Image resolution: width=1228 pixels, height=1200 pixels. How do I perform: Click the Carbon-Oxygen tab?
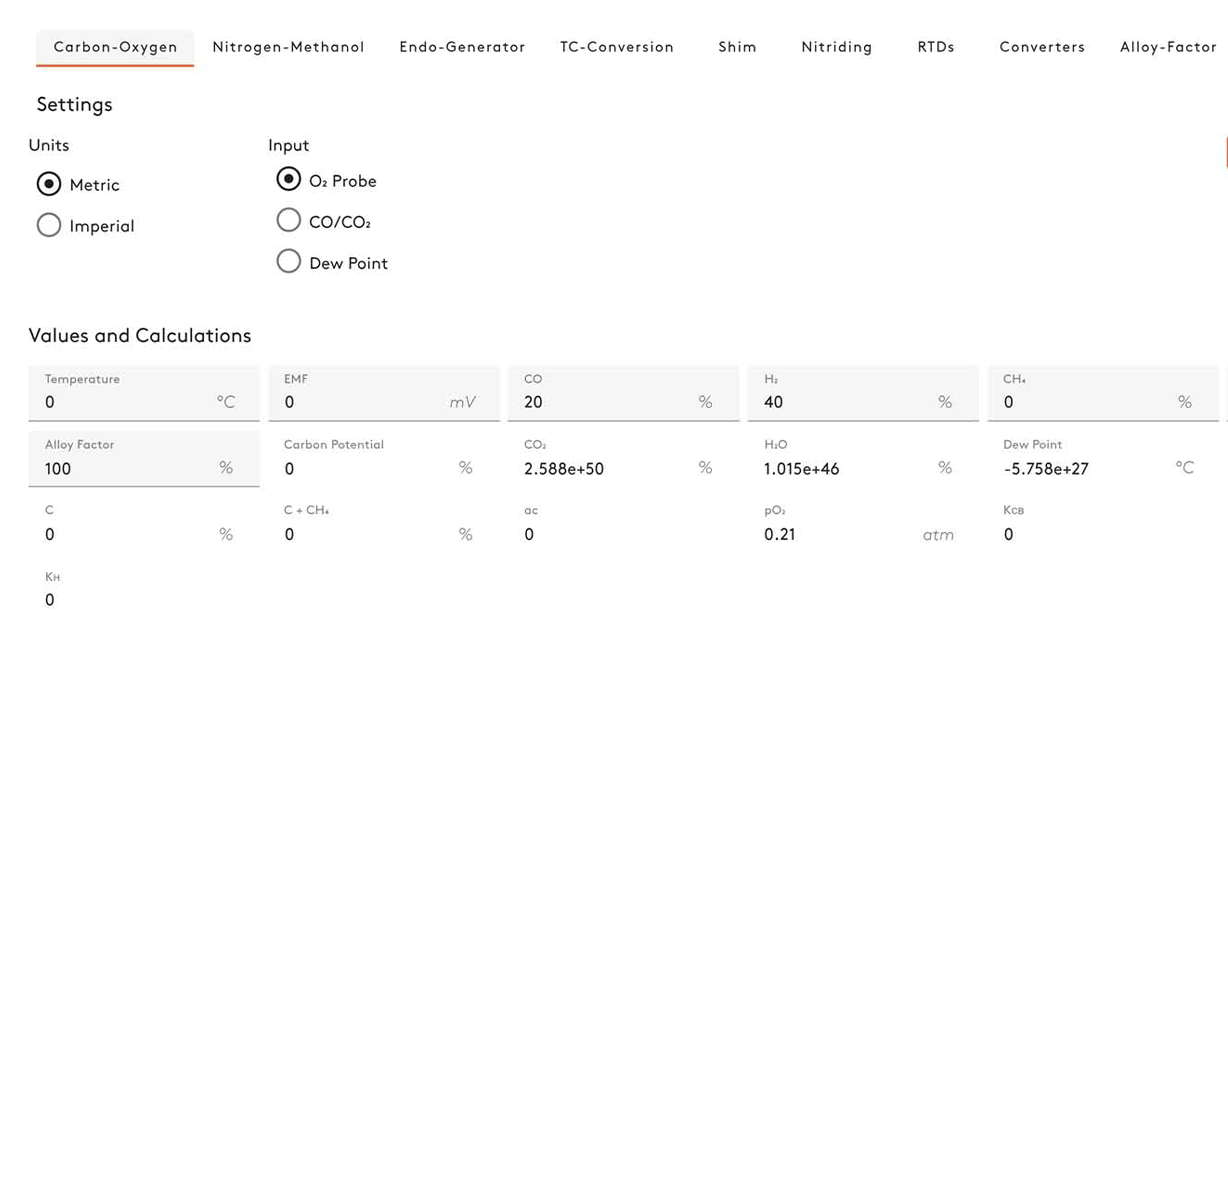coord(115,47)
